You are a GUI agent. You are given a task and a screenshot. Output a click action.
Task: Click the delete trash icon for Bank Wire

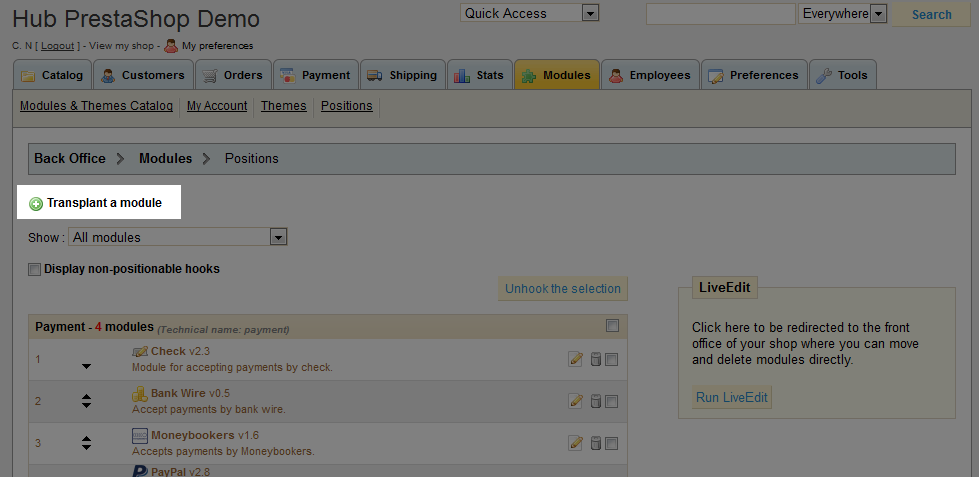[595, 401]
